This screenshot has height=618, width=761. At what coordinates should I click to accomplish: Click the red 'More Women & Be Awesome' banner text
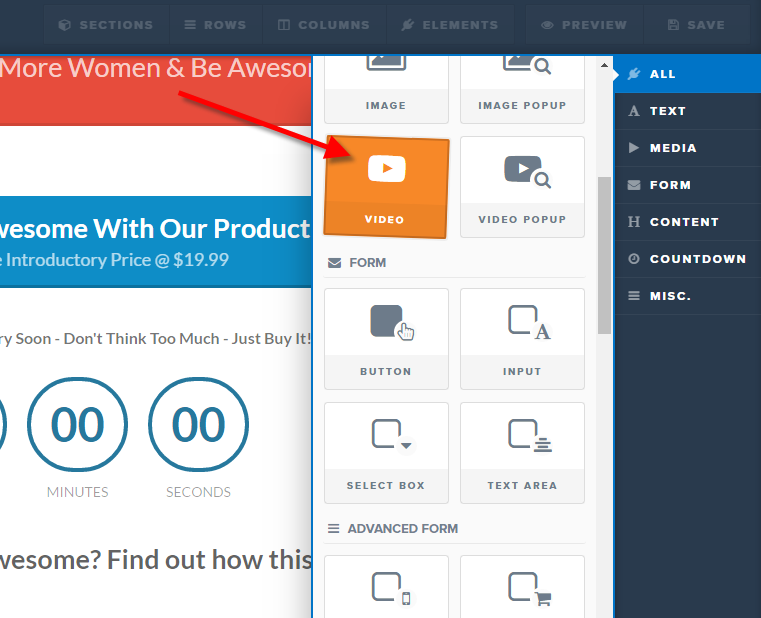click(155, 68)
